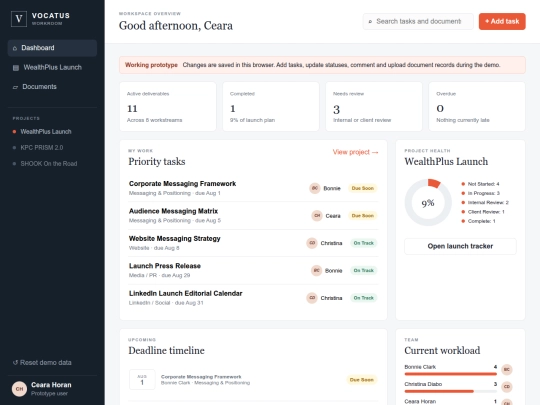
Task: Click the Aug 1 date badge
Action: pyautogui.click(x=142, y=380)
